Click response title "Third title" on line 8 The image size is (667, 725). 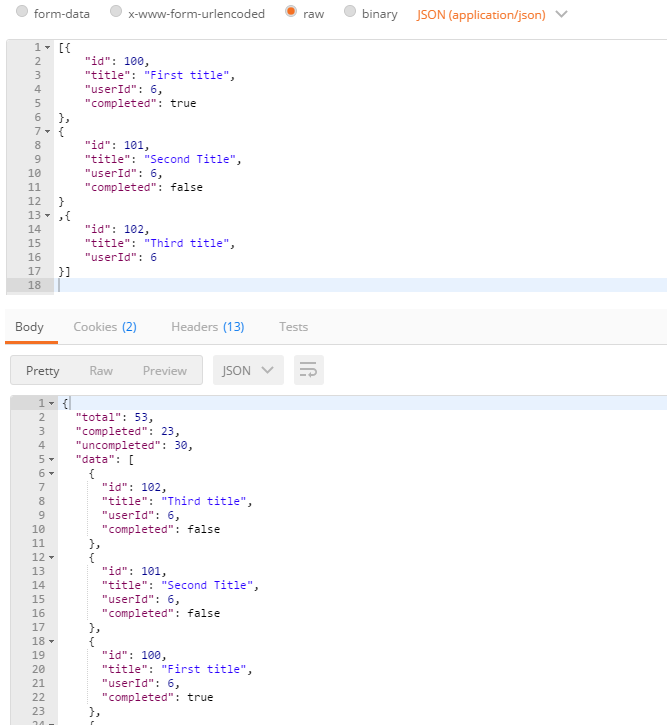click(x=204, y=501)
